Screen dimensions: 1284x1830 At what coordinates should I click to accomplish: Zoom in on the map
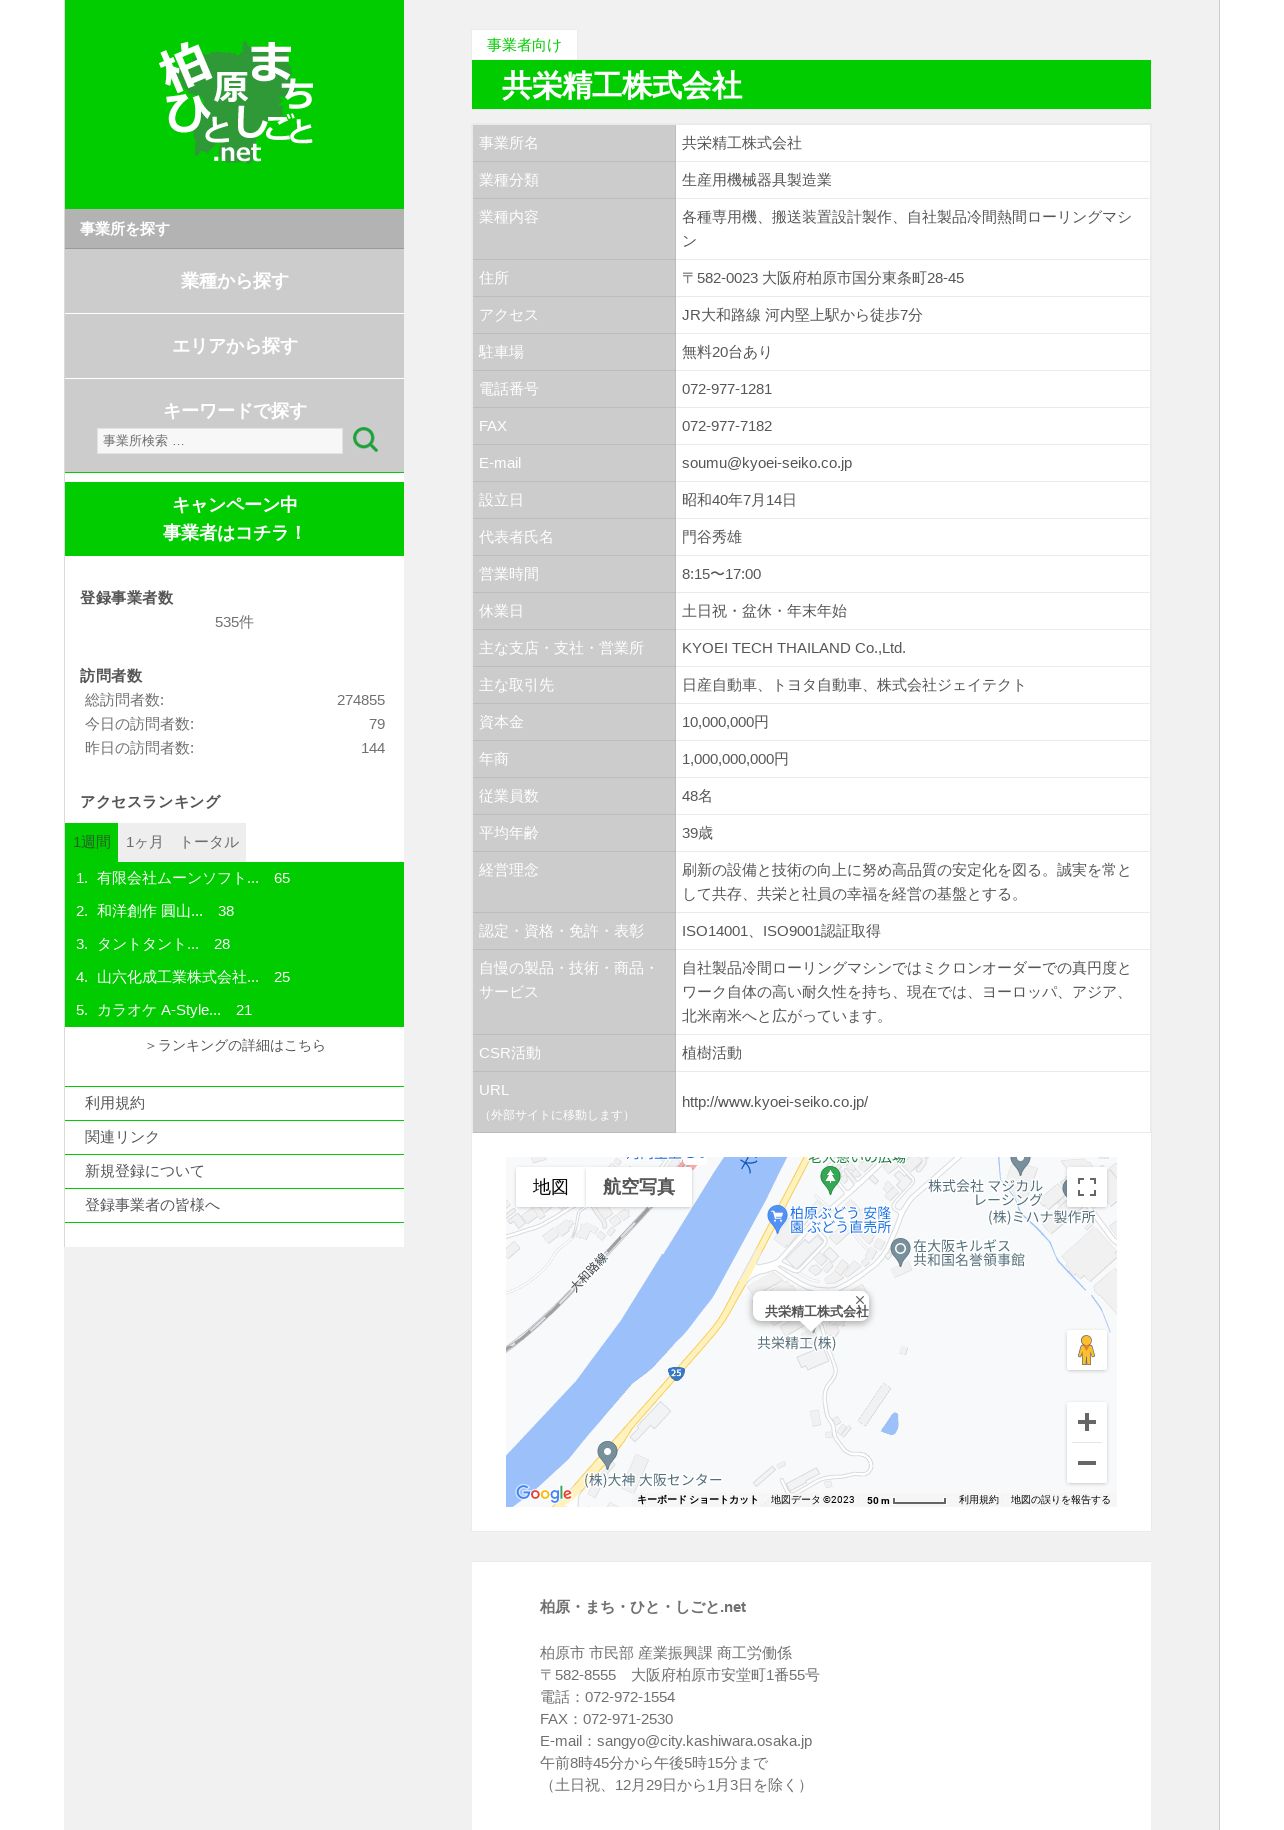[x=1086, y=1422]
